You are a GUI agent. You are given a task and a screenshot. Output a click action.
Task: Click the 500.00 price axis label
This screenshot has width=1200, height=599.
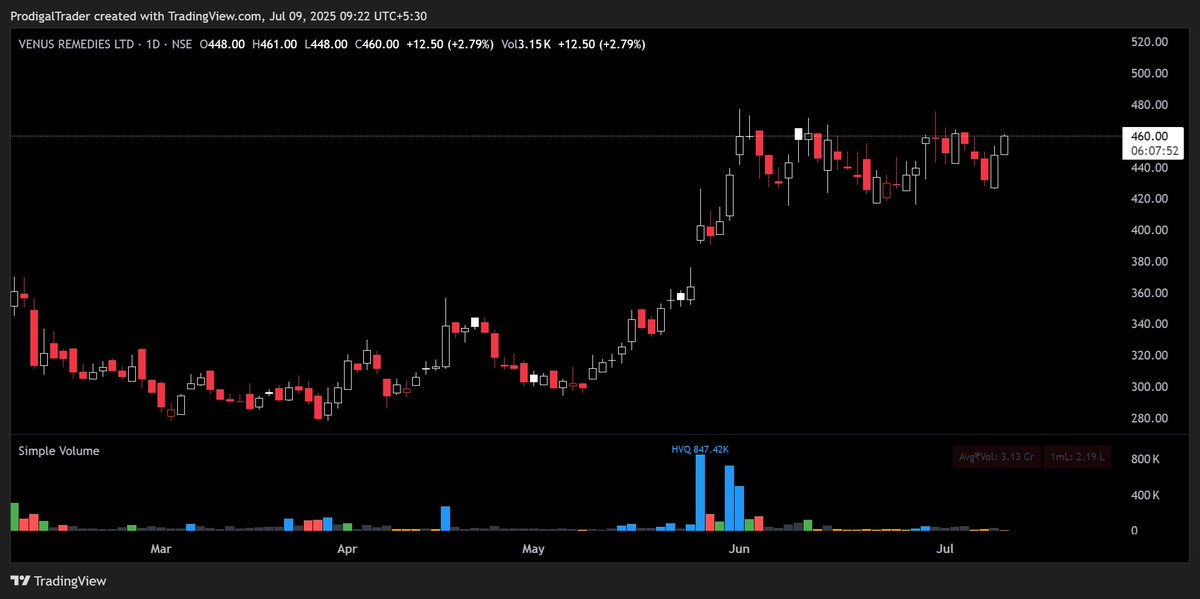click(1149, 73)
